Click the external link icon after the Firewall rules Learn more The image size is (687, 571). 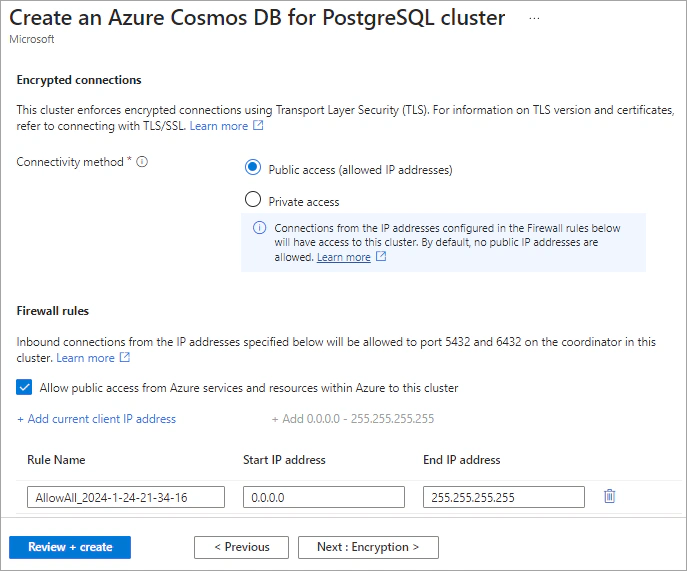coord(125,357)
